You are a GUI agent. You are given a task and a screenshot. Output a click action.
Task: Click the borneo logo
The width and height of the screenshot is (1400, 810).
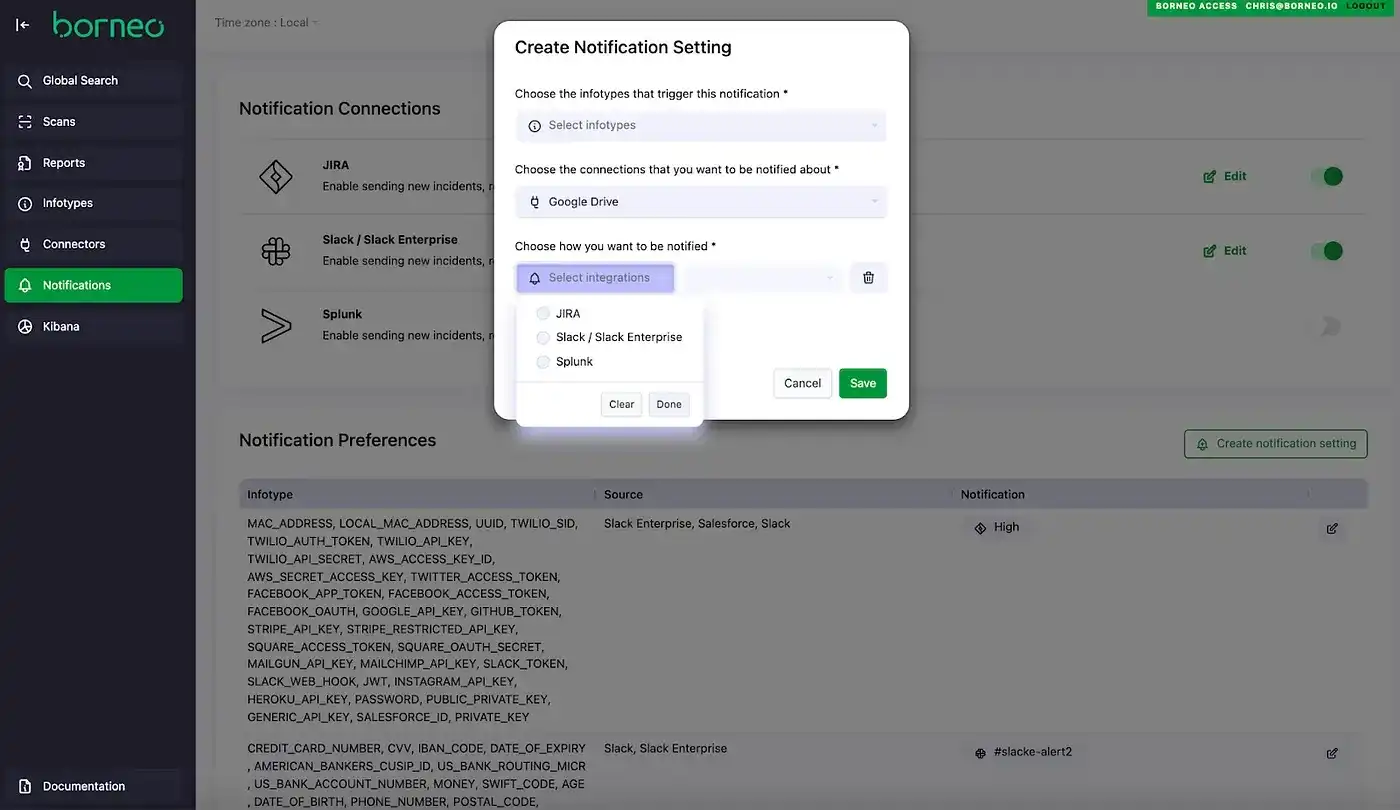point(108,25)
